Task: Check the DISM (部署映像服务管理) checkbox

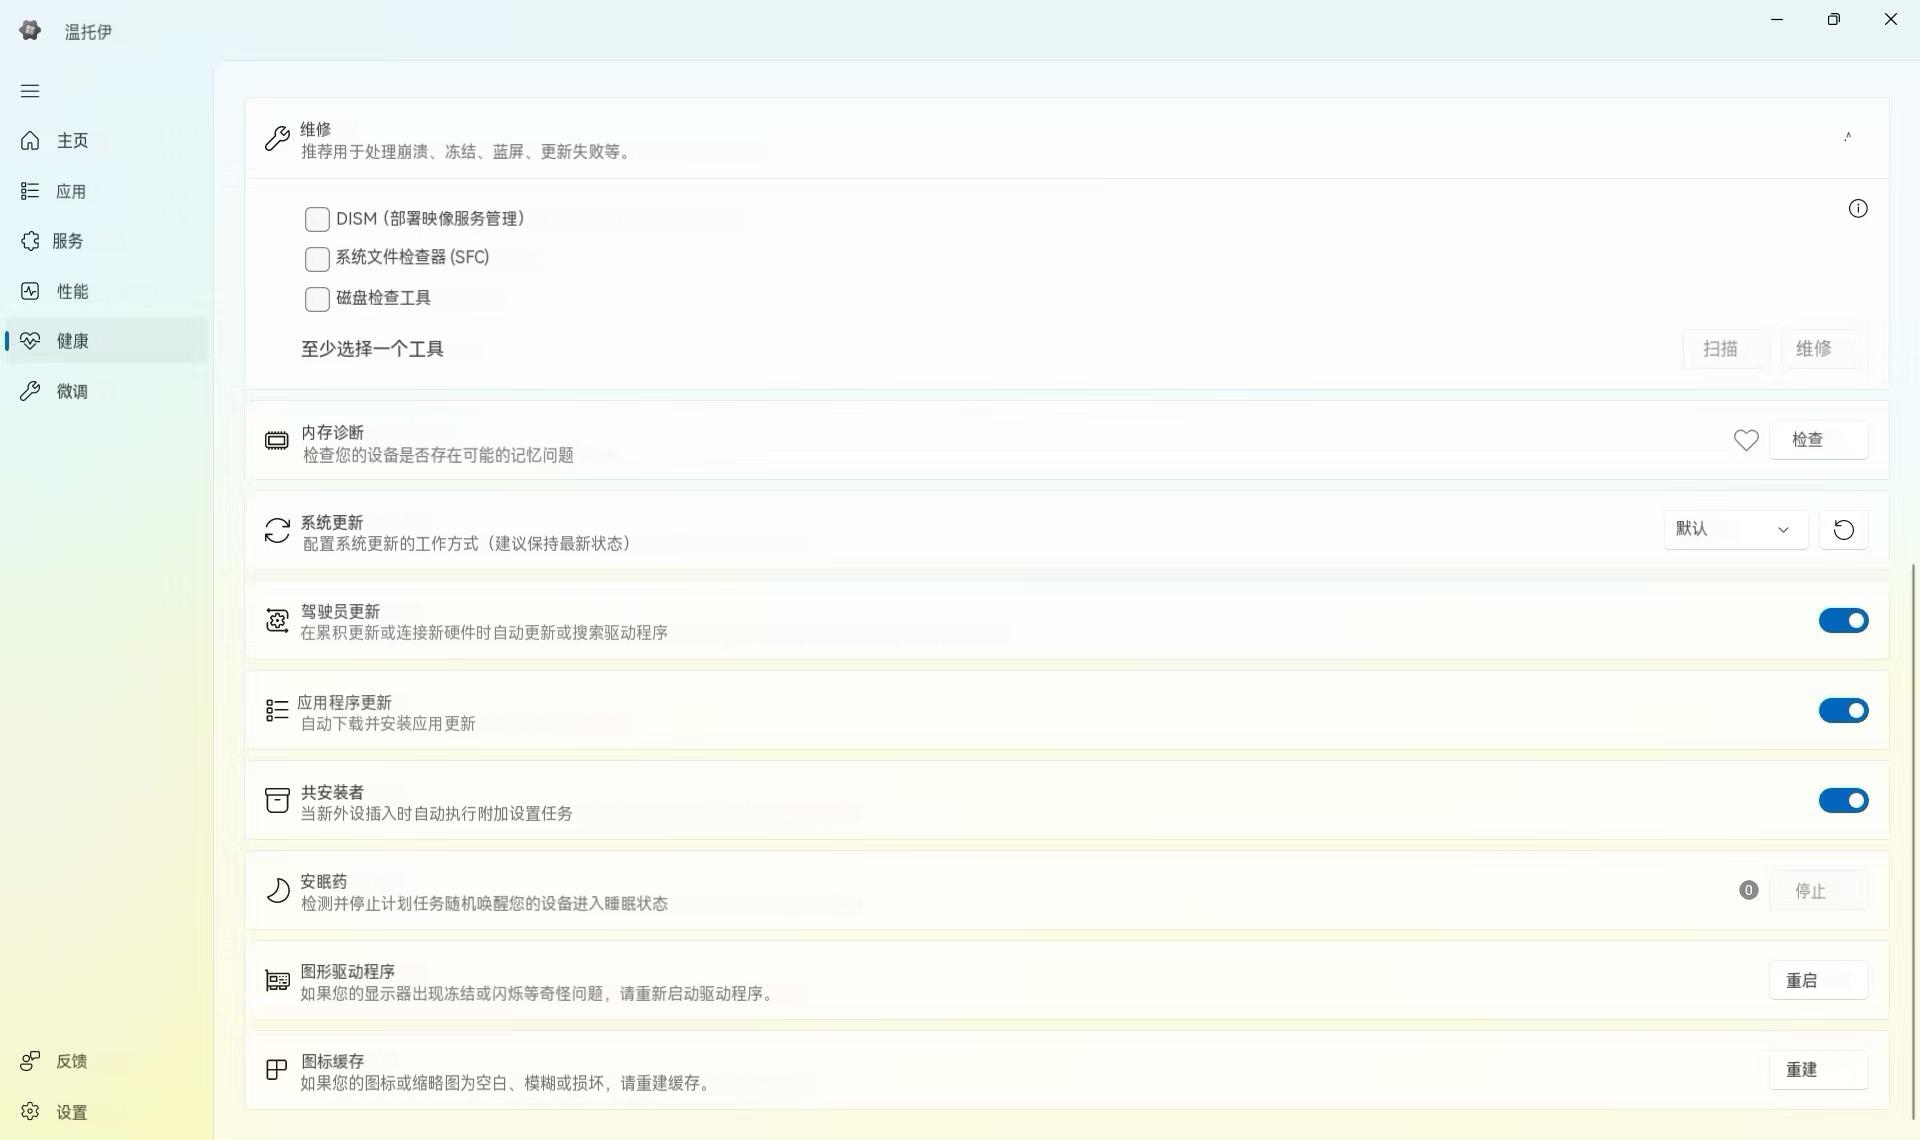Action: coord(317,219)
